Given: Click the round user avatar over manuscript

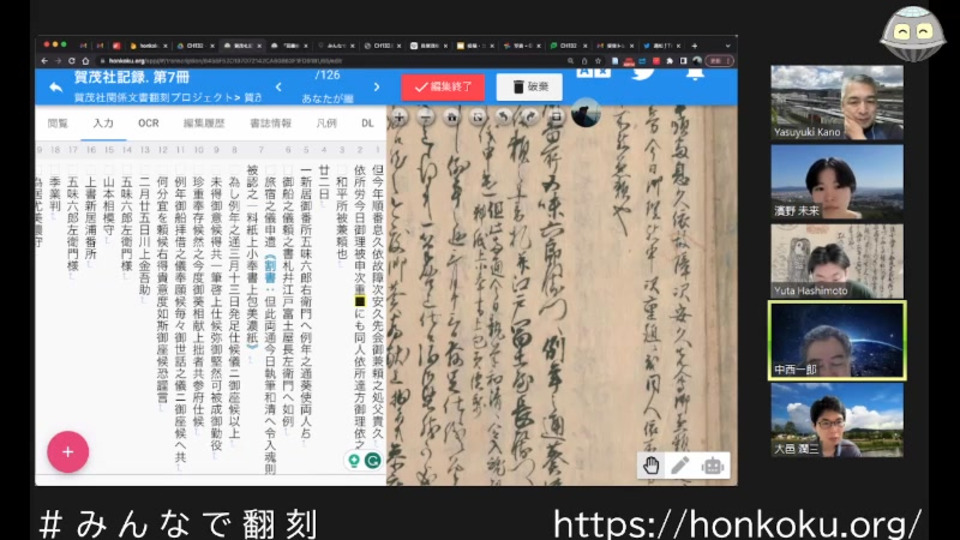Looking at the screenshot, I should click(586, 113).
